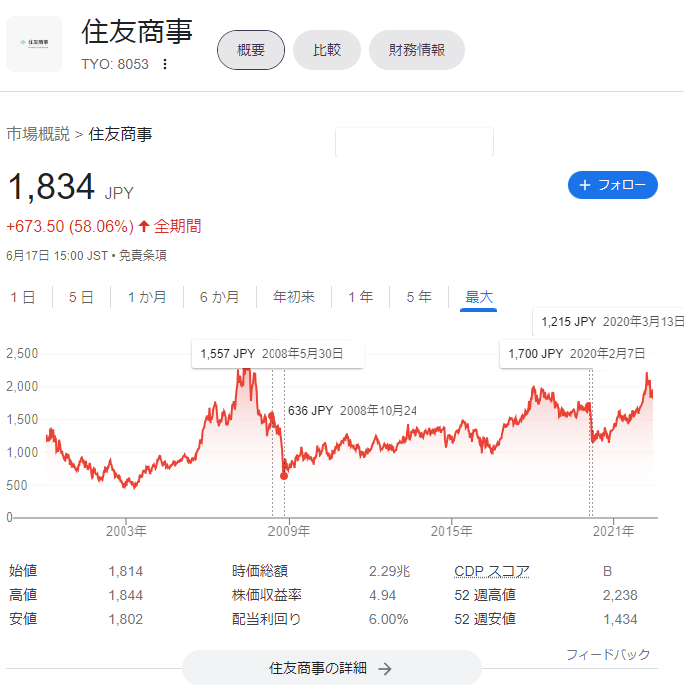688x685 pixels.
Task: Click the 52 週安値 value 1,434
Action: [x=620, y=619]
